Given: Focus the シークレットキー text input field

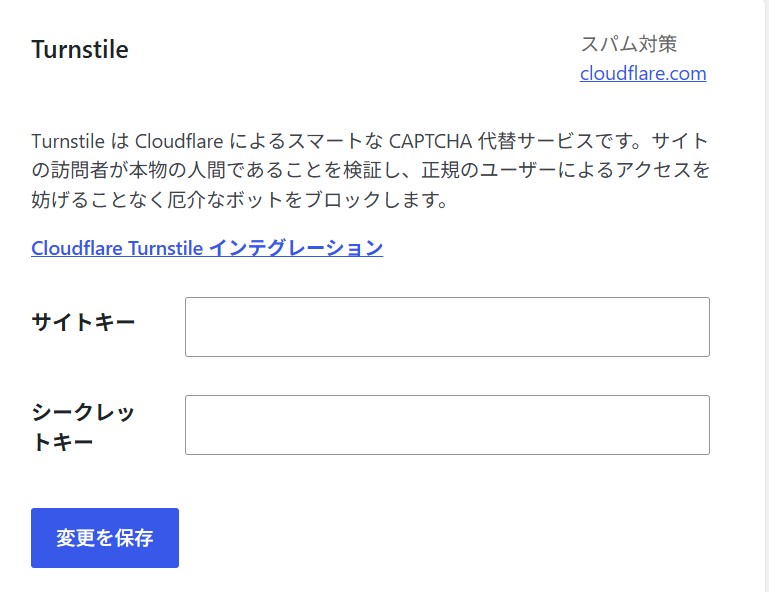Looking at the screenshot, I should (447, 425).
